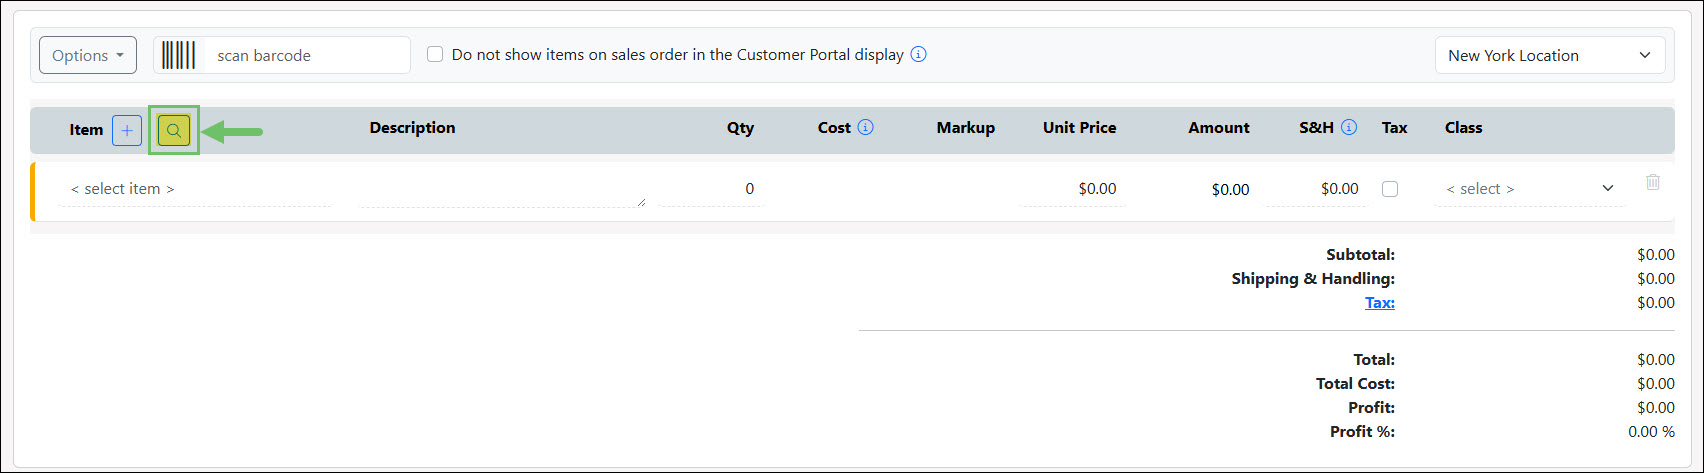
Task: Click the Item column header text
Action: click(86, 130)
